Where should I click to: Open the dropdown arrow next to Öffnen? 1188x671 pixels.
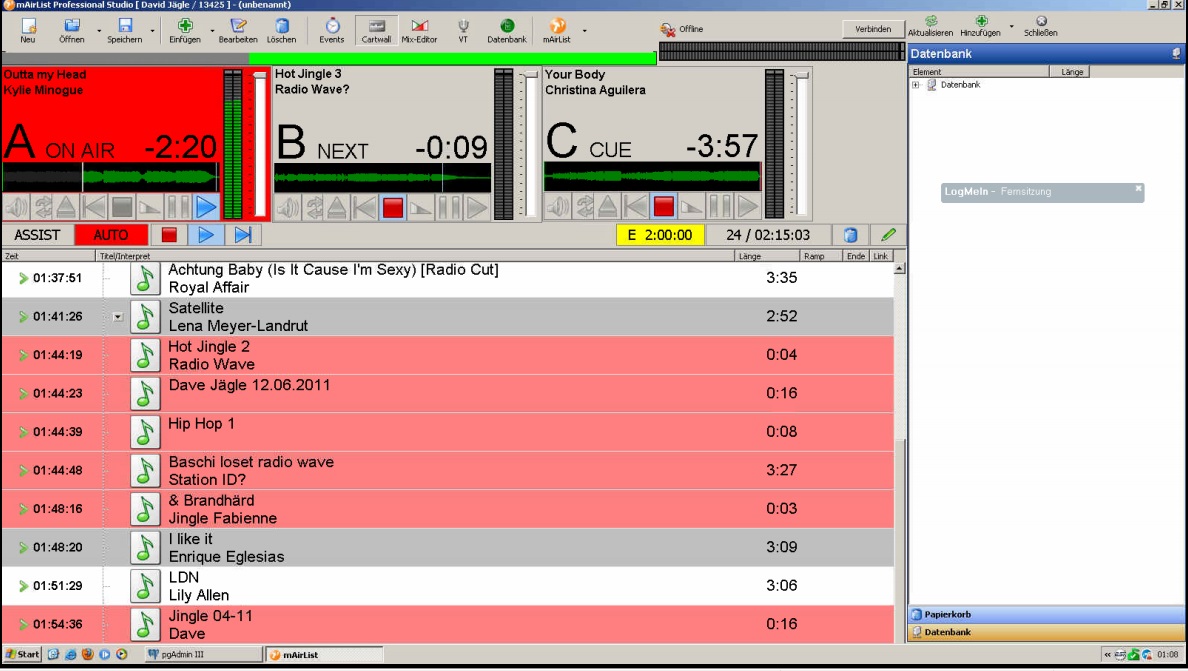(x=99, y=30)
